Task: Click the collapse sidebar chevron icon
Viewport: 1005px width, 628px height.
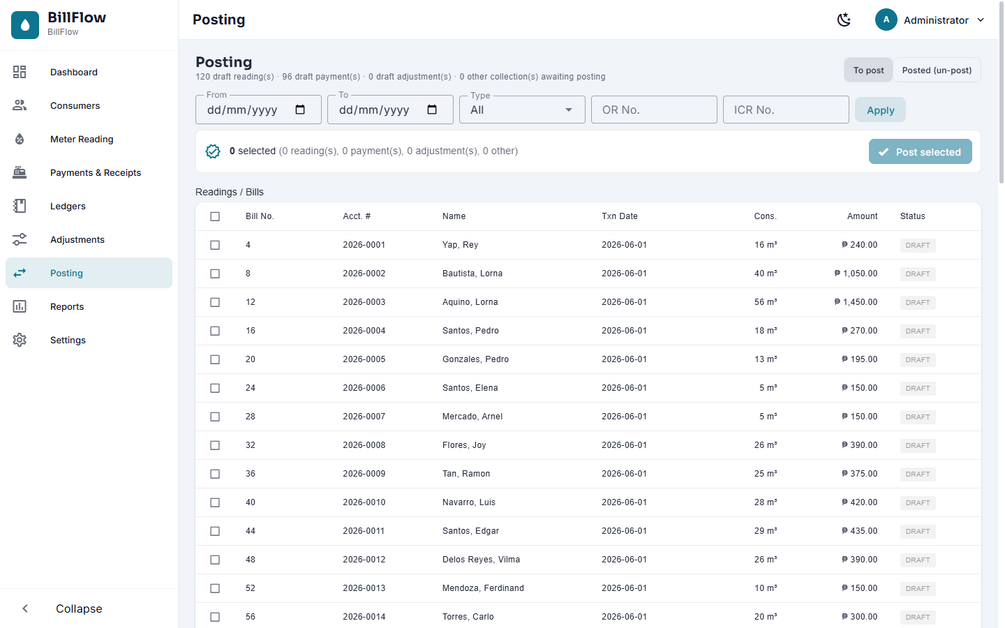Action: click(25, 609)
